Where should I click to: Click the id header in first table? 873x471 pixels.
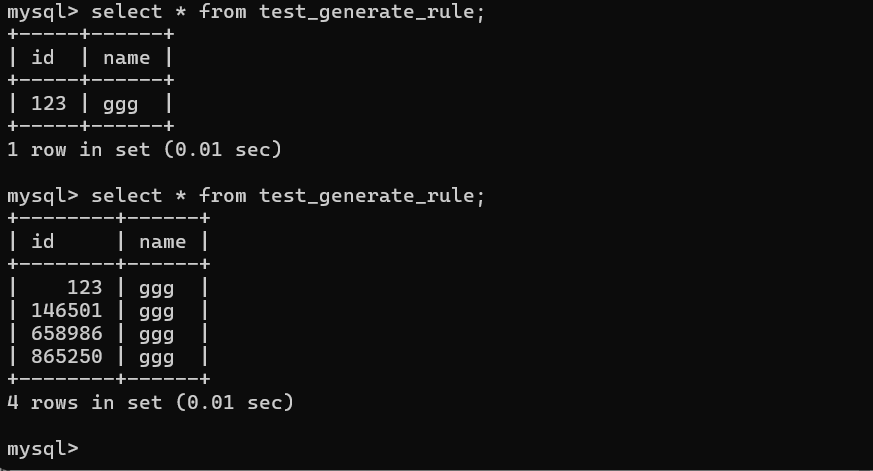coord(43,57)
